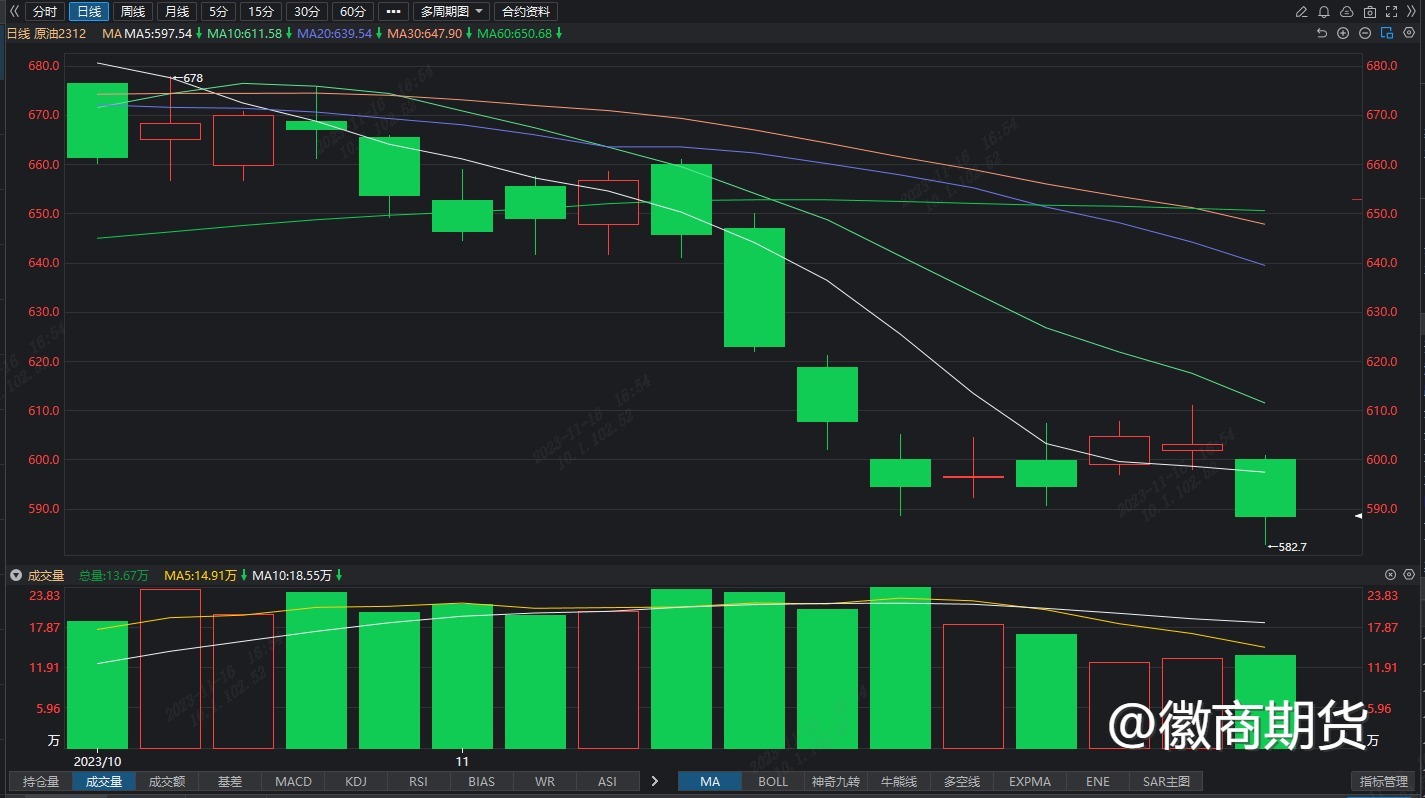Show the ASI sub-indicator
The width and height of the screenshot is (1425, 798).
tap(607, 781)
